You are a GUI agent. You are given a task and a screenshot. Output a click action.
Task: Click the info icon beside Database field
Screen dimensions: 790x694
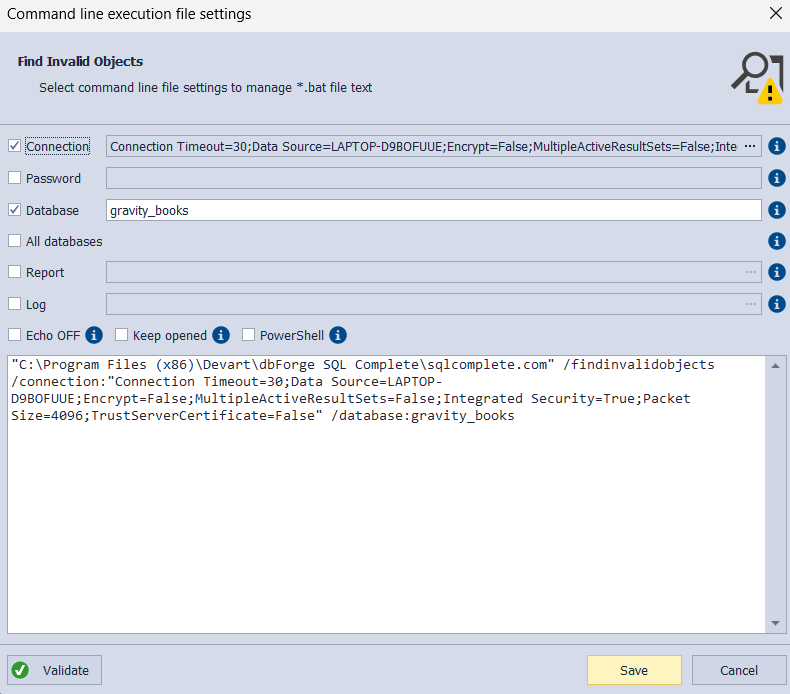(x=777, y=210)
